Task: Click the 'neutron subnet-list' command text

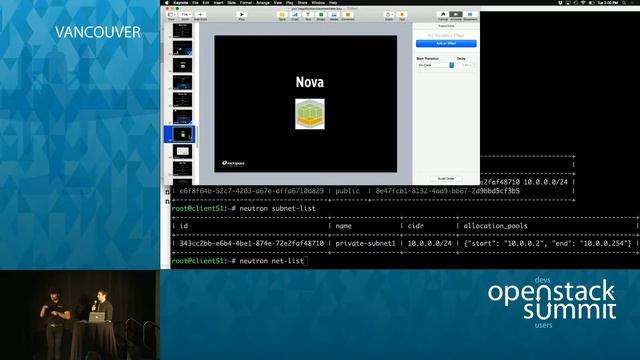Action: tap(277, 209)
